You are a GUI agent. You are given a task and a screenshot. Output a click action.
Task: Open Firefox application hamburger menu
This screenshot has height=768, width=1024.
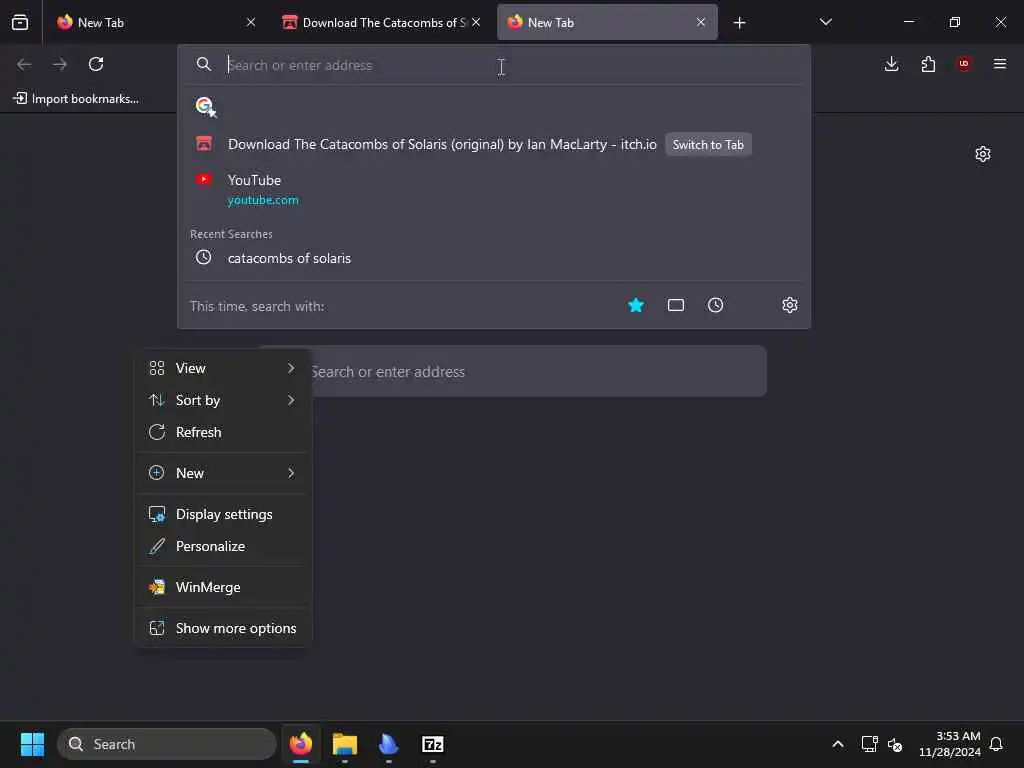pos(1000,64)
